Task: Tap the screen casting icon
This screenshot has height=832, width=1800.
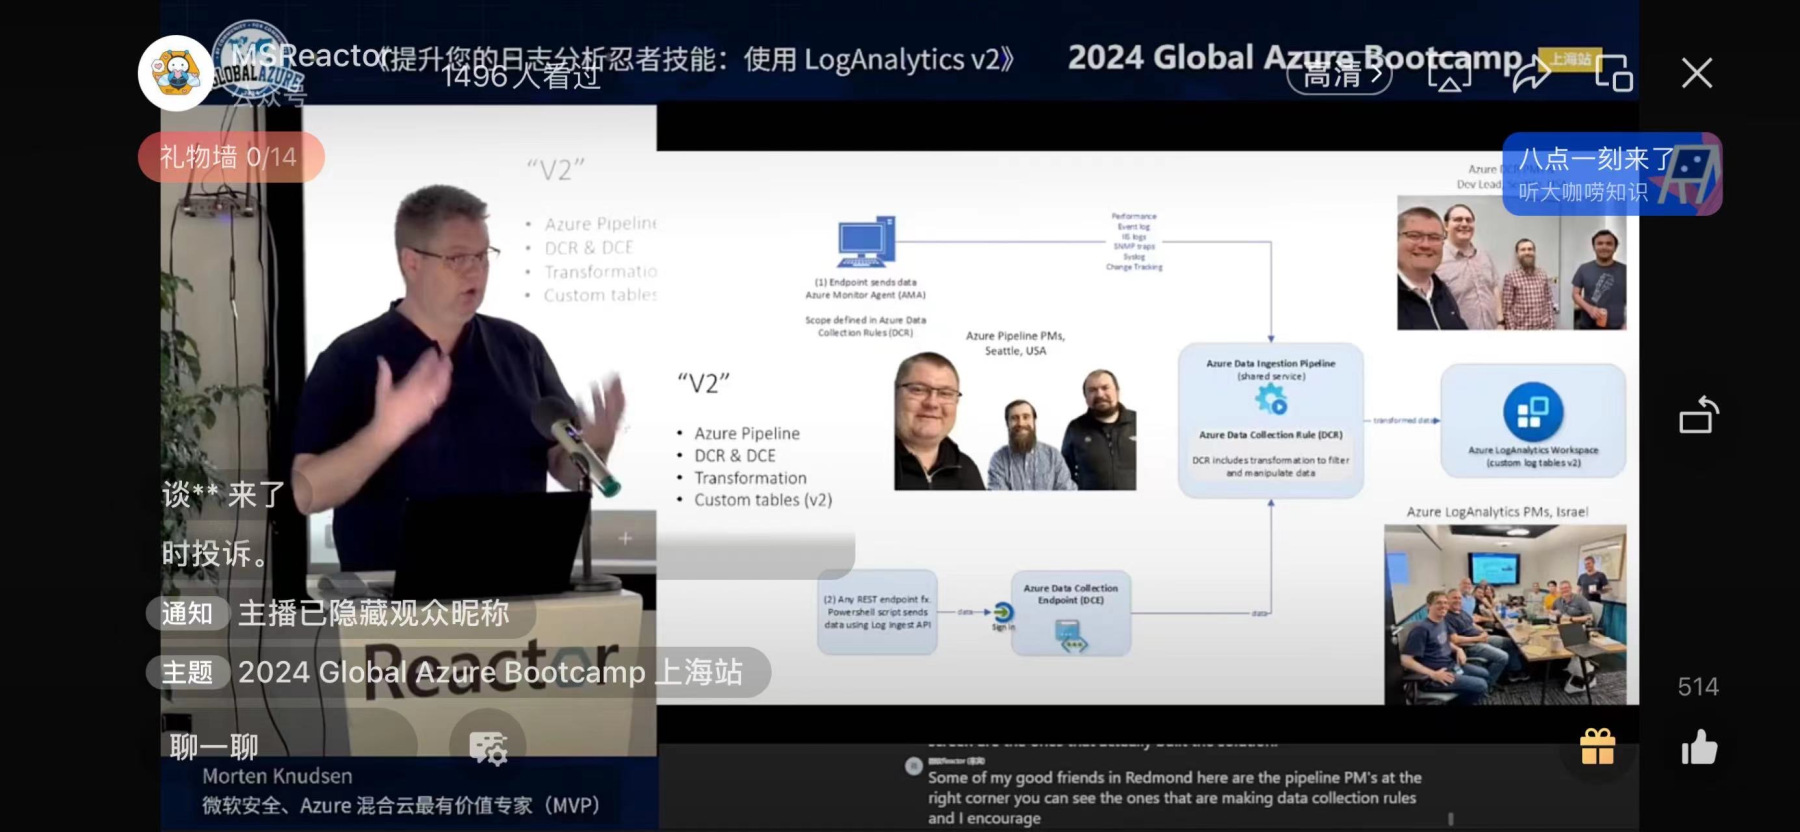Action: pos(1449,74)
